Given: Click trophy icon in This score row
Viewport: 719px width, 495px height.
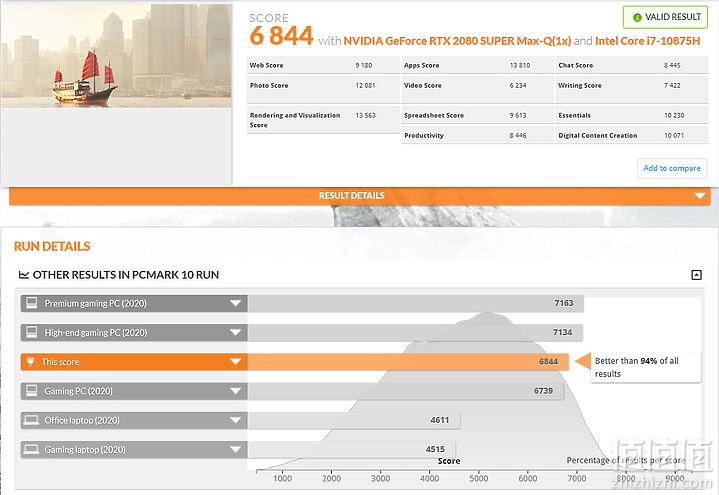Looking at the screenshot, I should click(30, 362).
